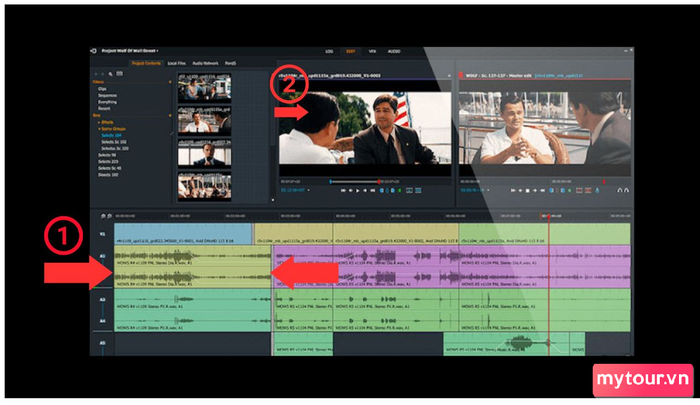
Task: Jump to start in source viewer
Action: [x=343, y=191]
